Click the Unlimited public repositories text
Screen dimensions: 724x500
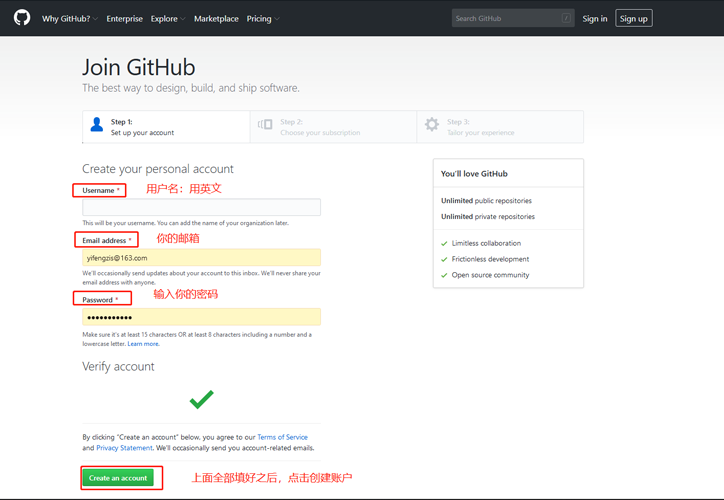click(x=486, y=201)
